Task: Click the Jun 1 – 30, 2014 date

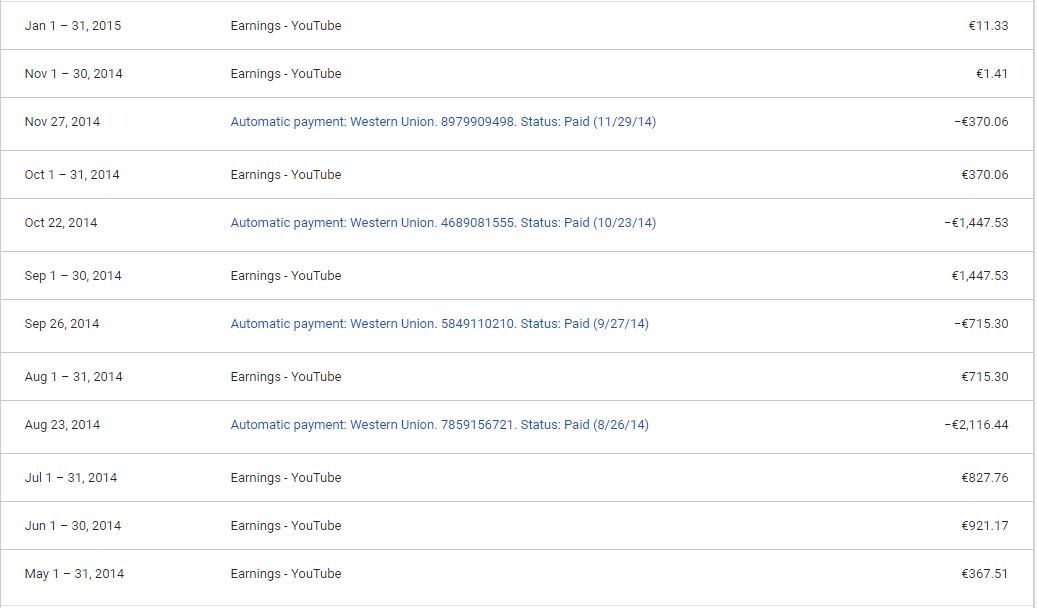Action: pos(73,526)
